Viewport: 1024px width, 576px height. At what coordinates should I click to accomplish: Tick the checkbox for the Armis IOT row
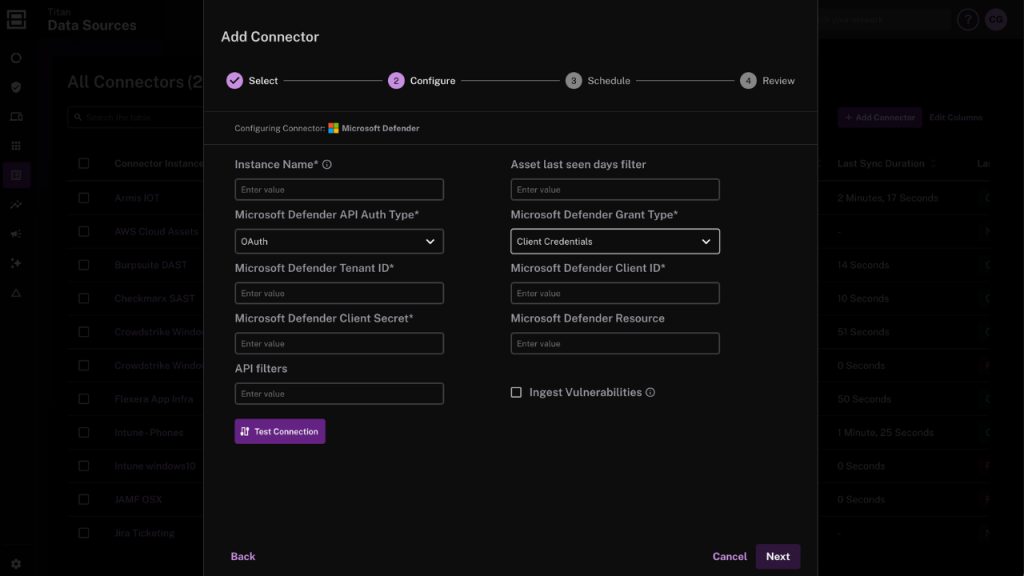pos(84,198)
